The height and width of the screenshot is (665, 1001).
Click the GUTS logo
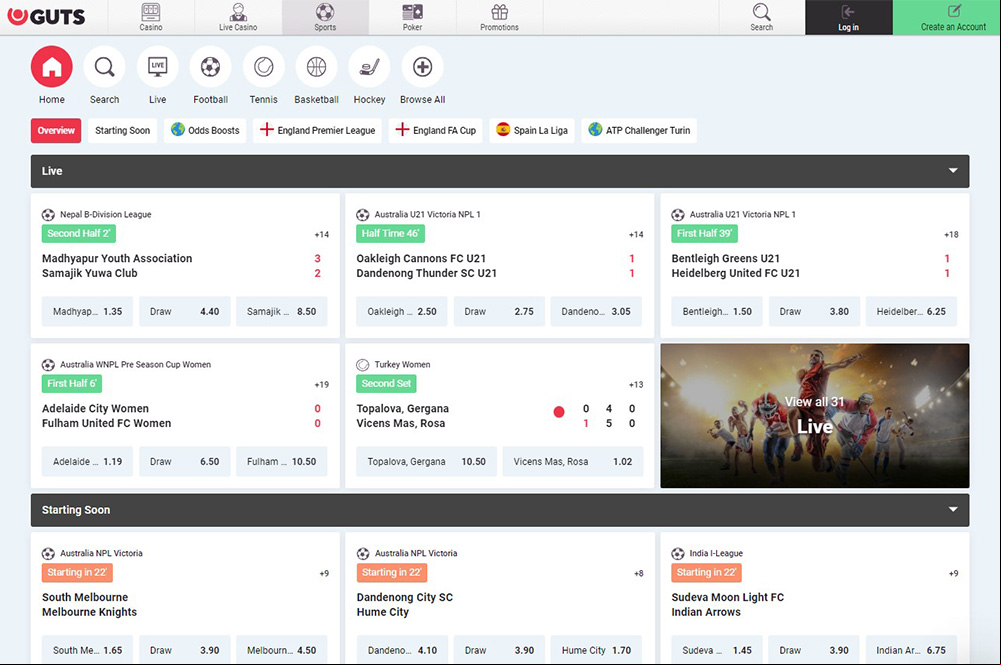46,17
